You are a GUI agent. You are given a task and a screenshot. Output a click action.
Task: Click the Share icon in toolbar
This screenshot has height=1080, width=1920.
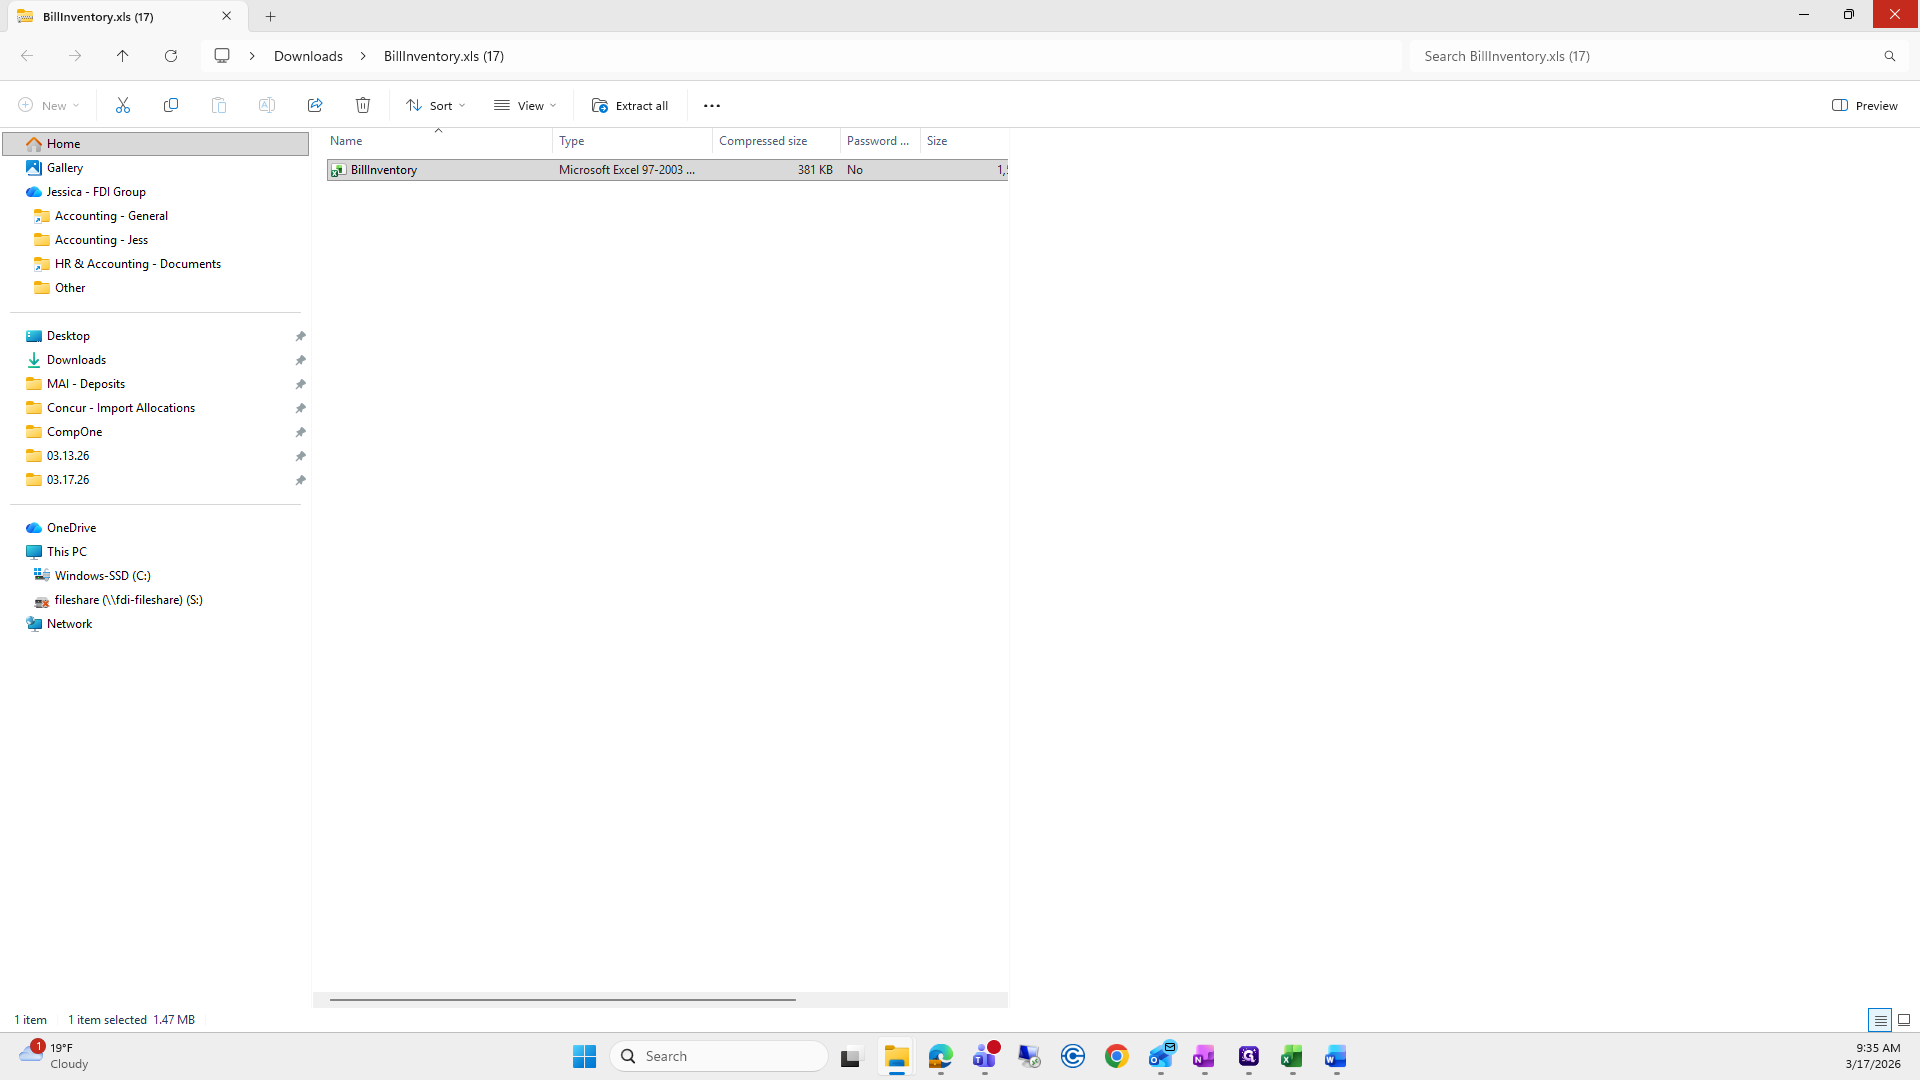click(x=315, y=105)
